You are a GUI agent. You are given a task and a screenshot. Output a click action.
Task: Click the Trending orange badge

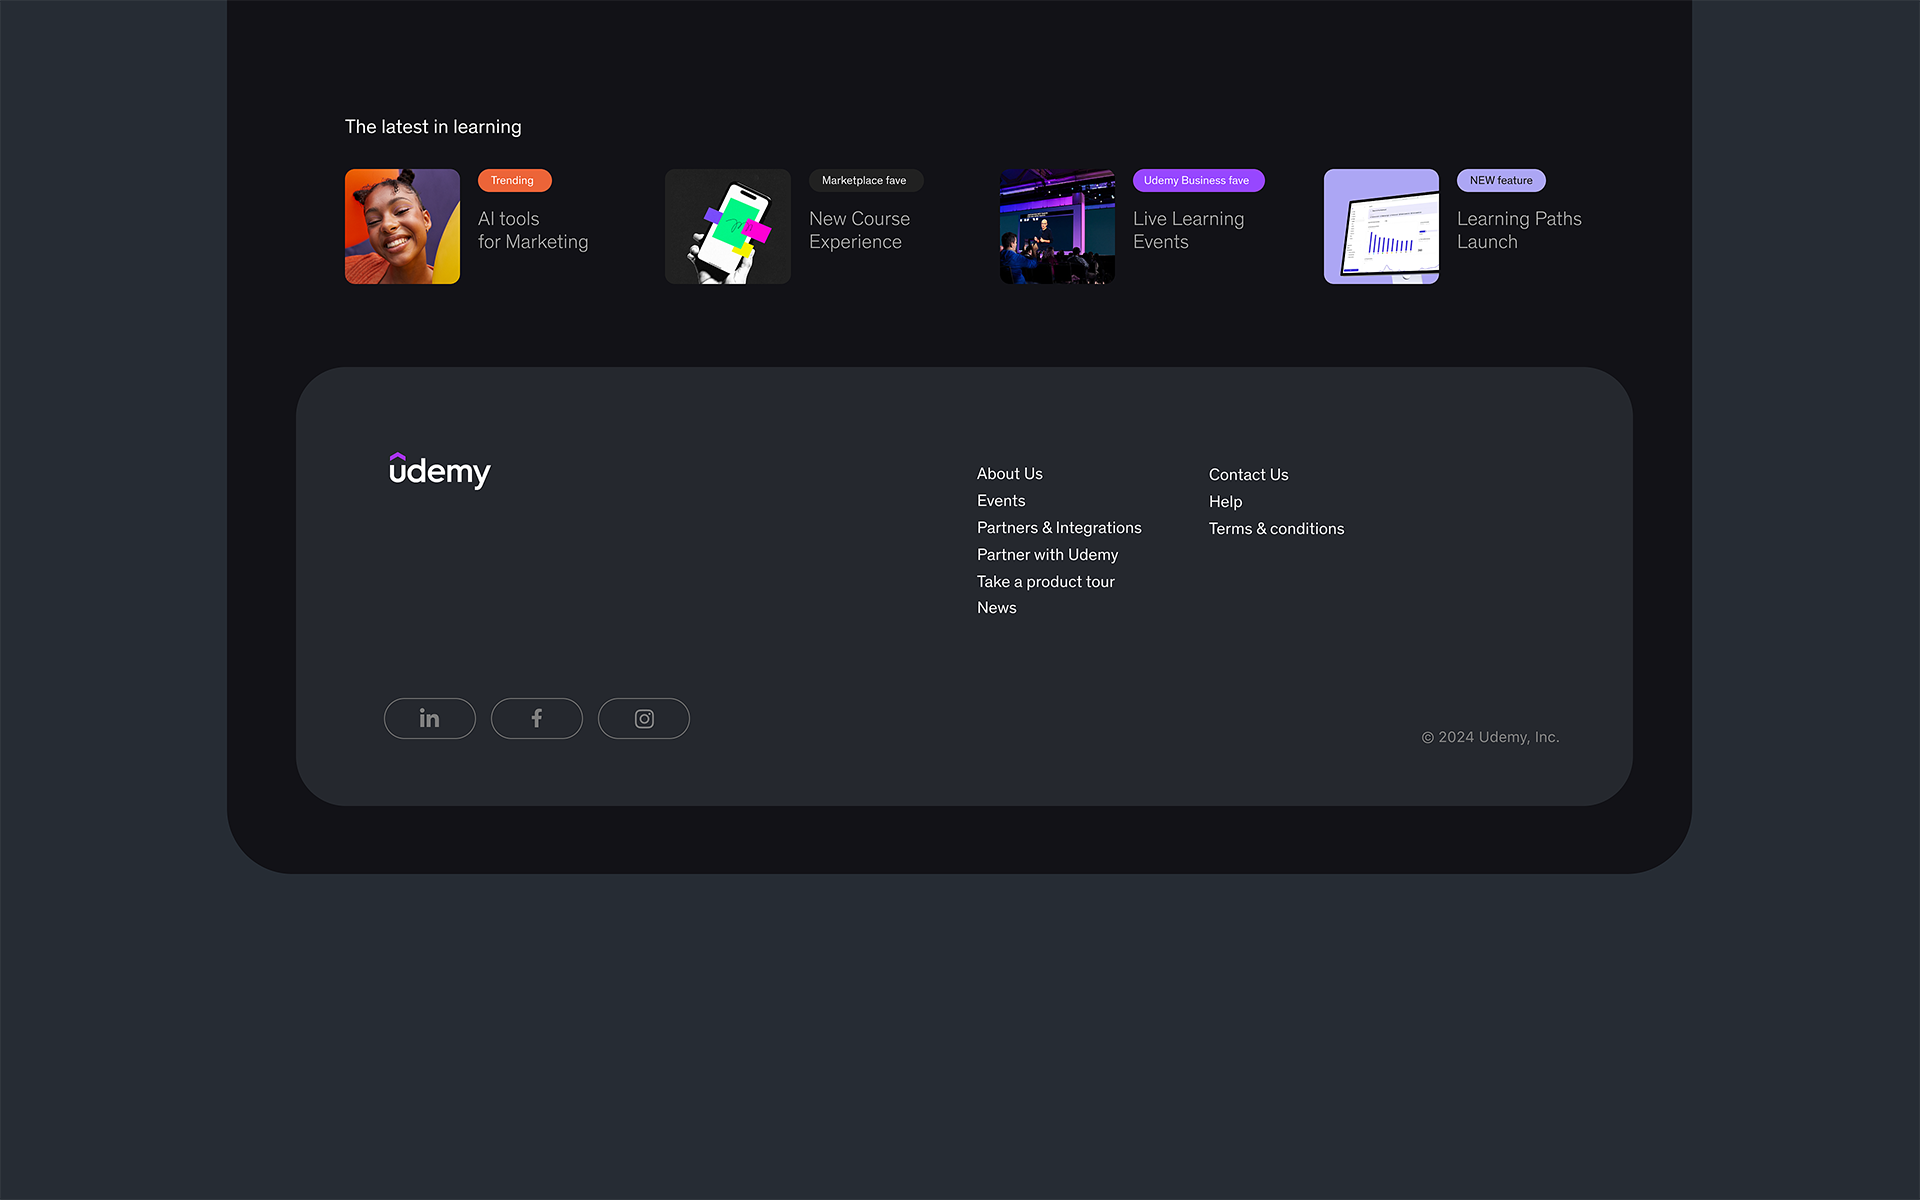(x=514, y=180)
